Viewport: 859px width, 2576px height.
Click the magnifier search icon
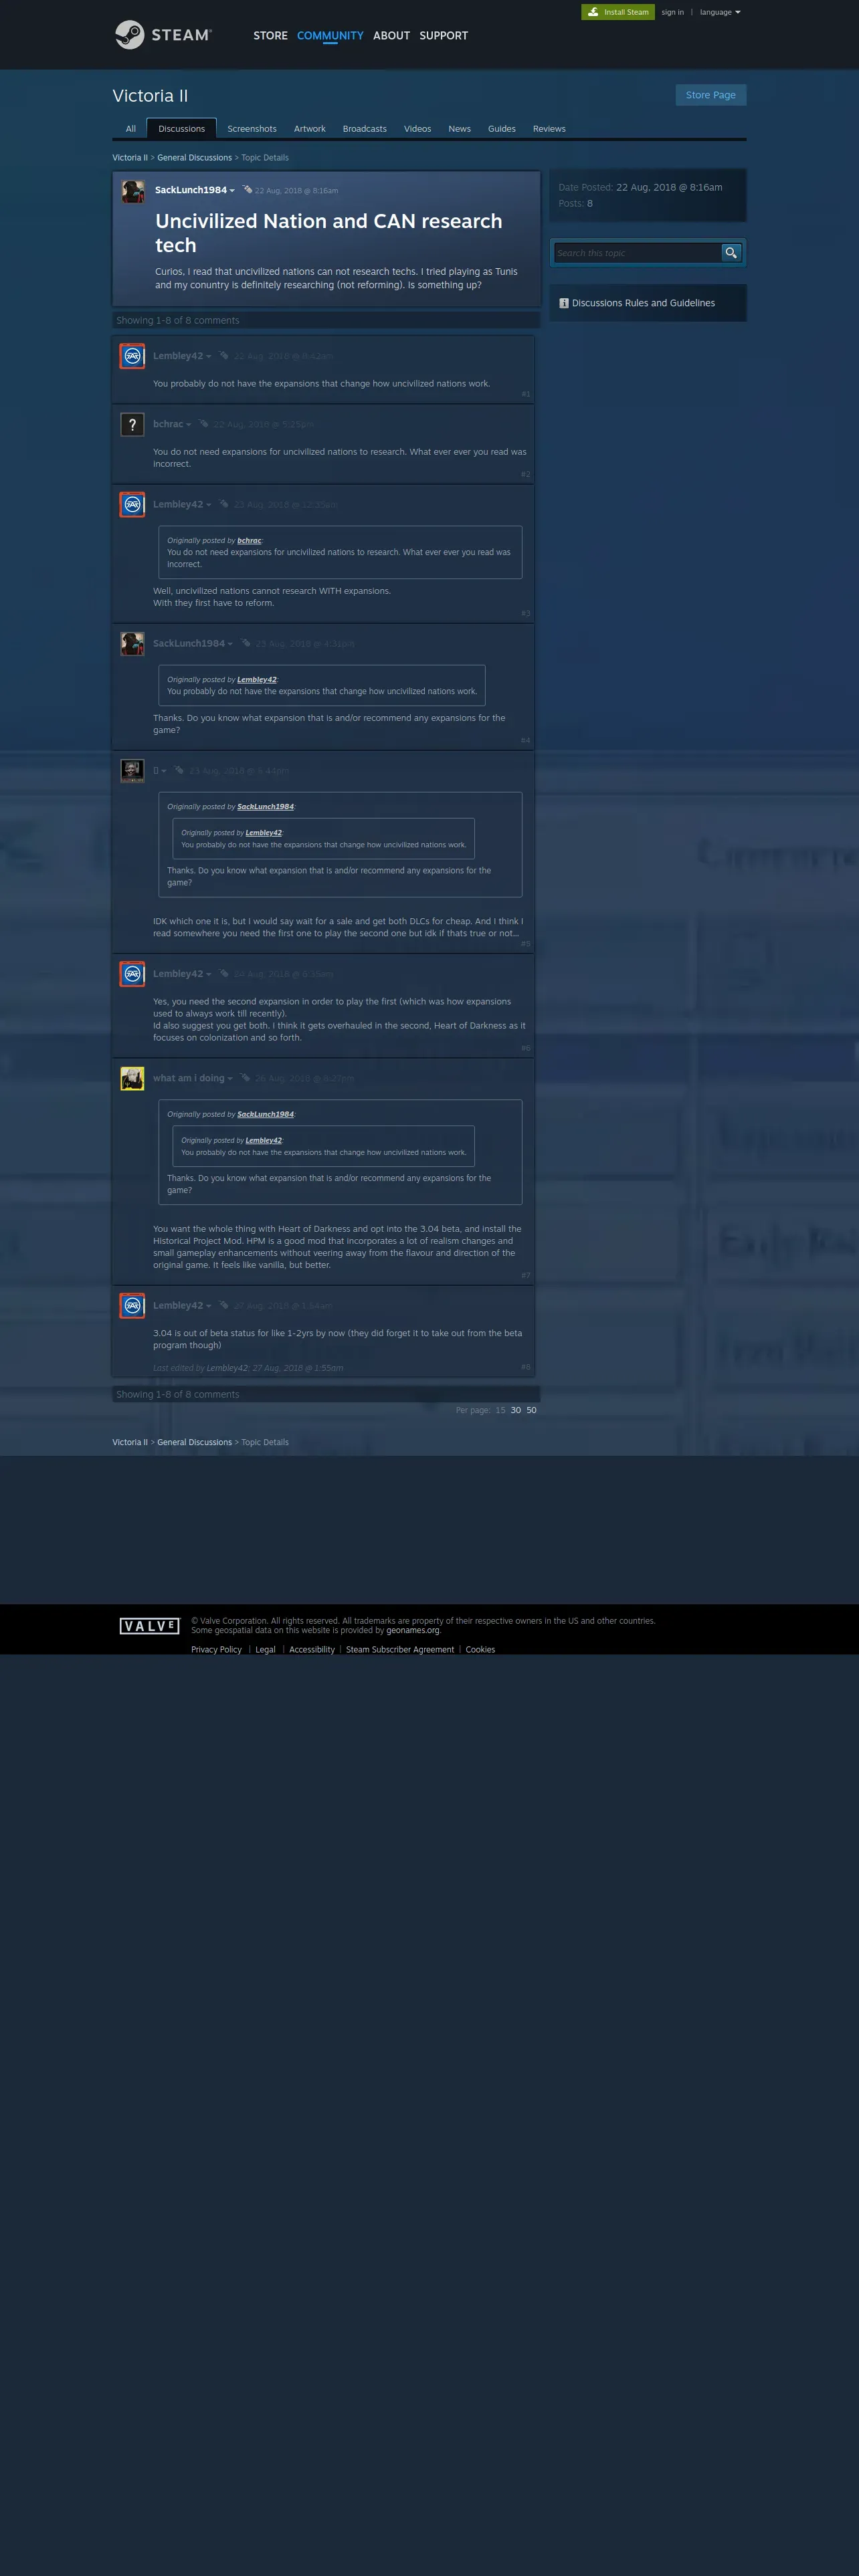pos(731,253)
